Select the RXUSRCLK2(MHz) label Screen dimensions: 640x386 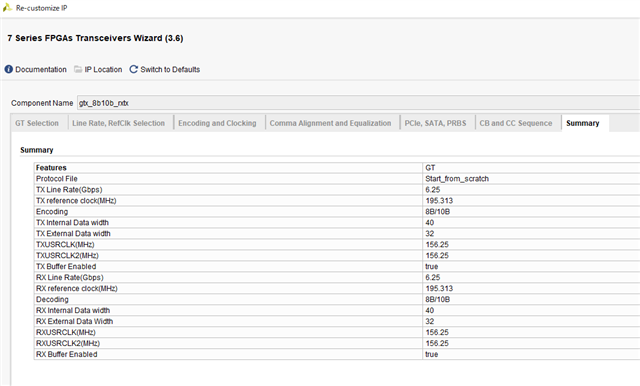pyautogui.click(x=68, y=344)
